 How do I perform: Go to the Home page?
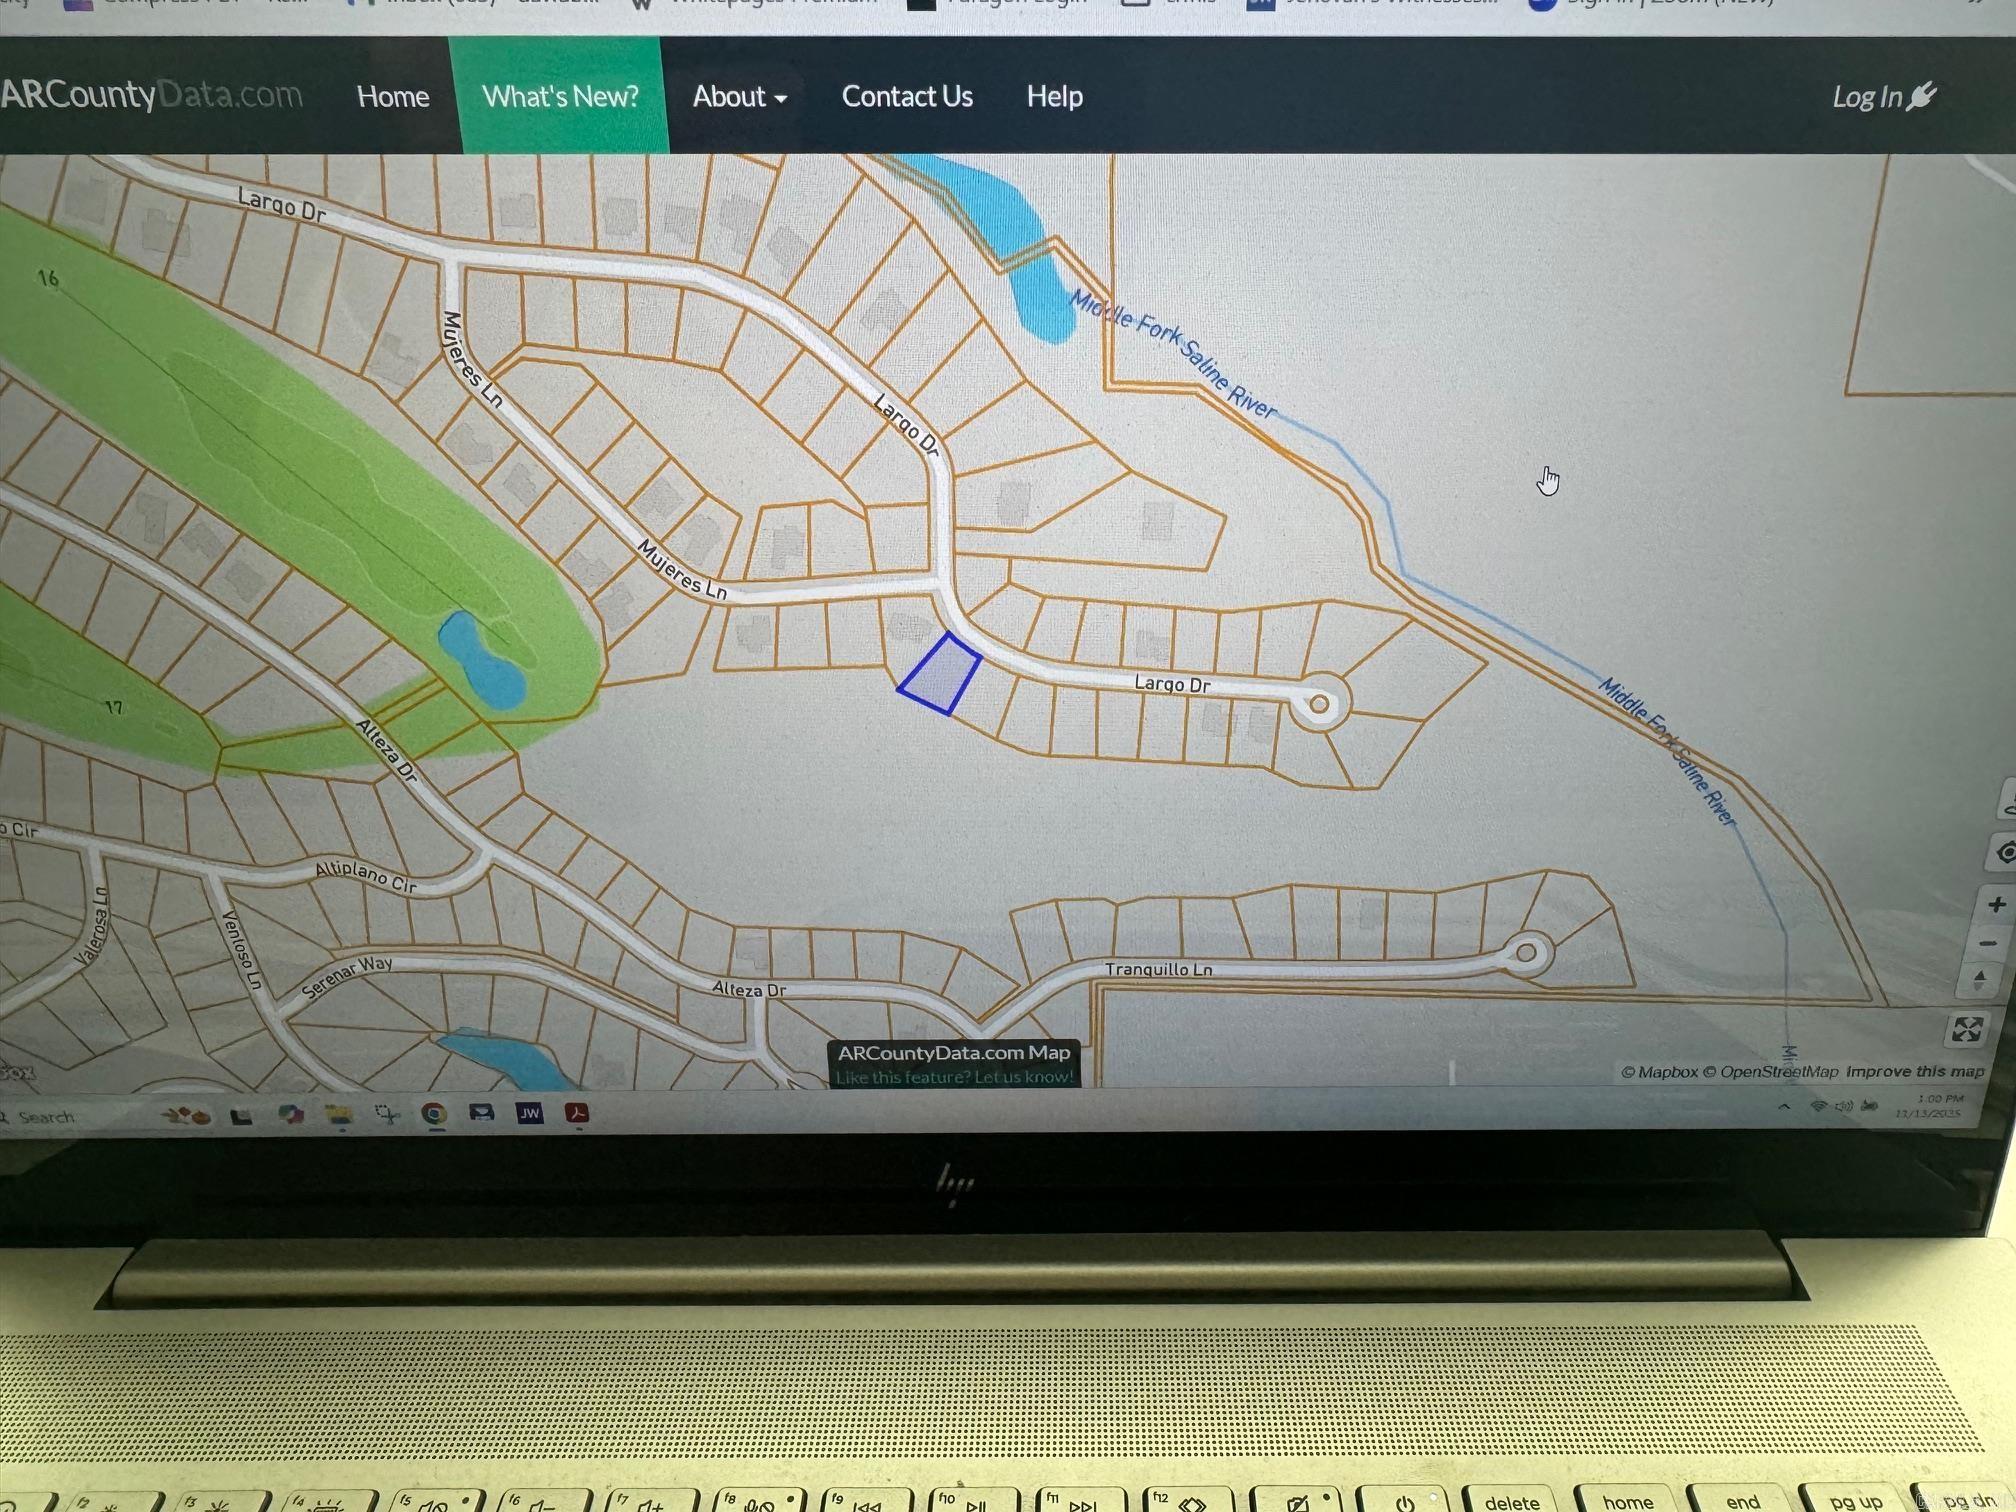point(393,97)
